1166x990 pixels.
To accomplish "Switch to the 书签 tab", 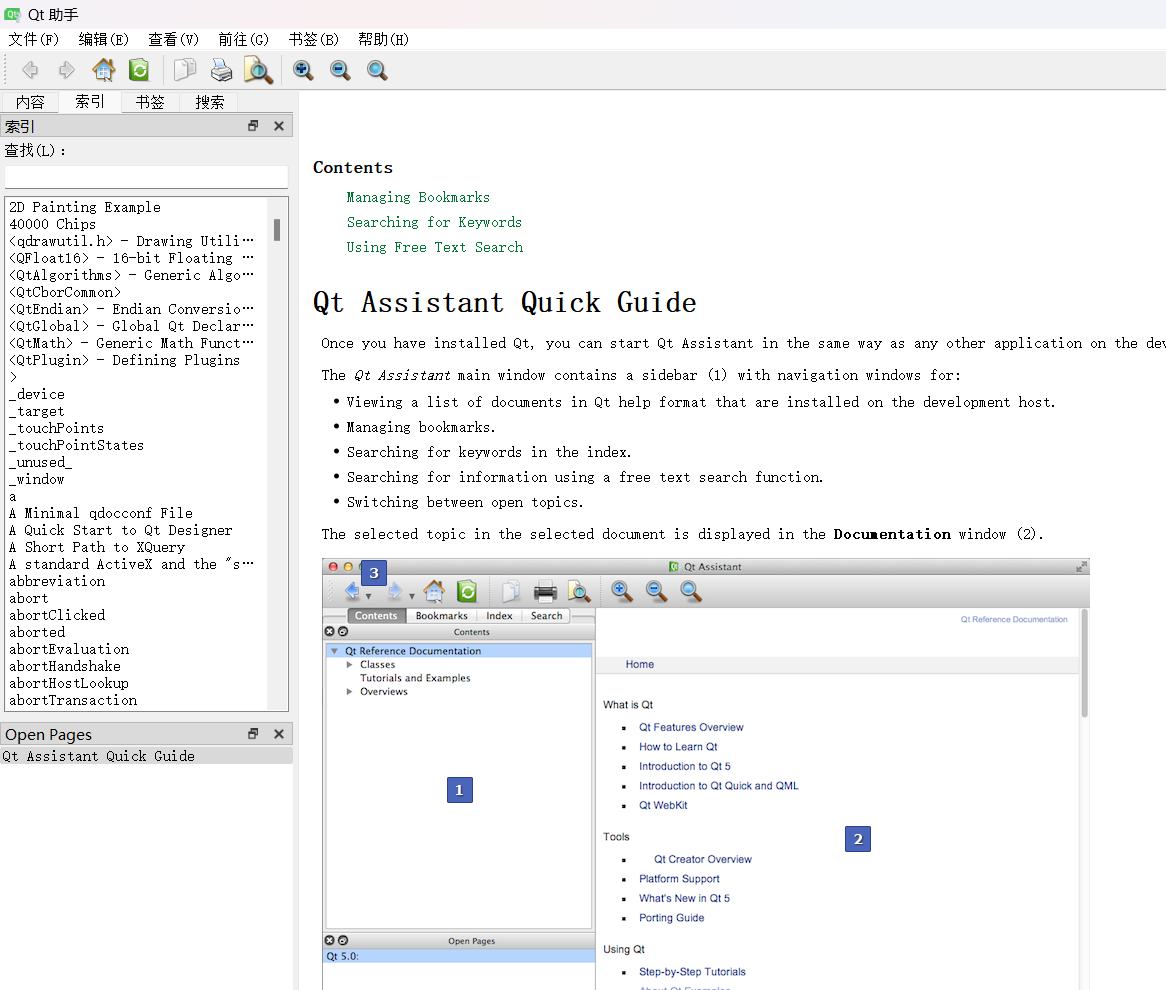I will (x=149, y=102).
